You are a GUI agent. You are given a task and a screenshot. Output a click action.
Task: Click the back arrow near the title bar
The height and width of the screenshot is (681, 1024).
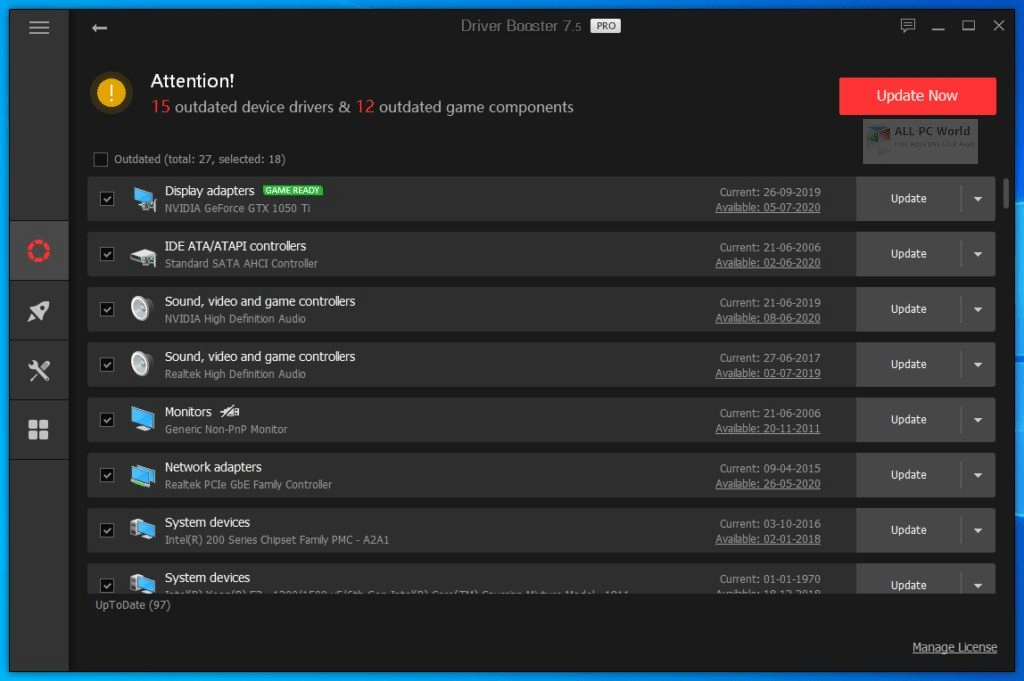point(99,28)
